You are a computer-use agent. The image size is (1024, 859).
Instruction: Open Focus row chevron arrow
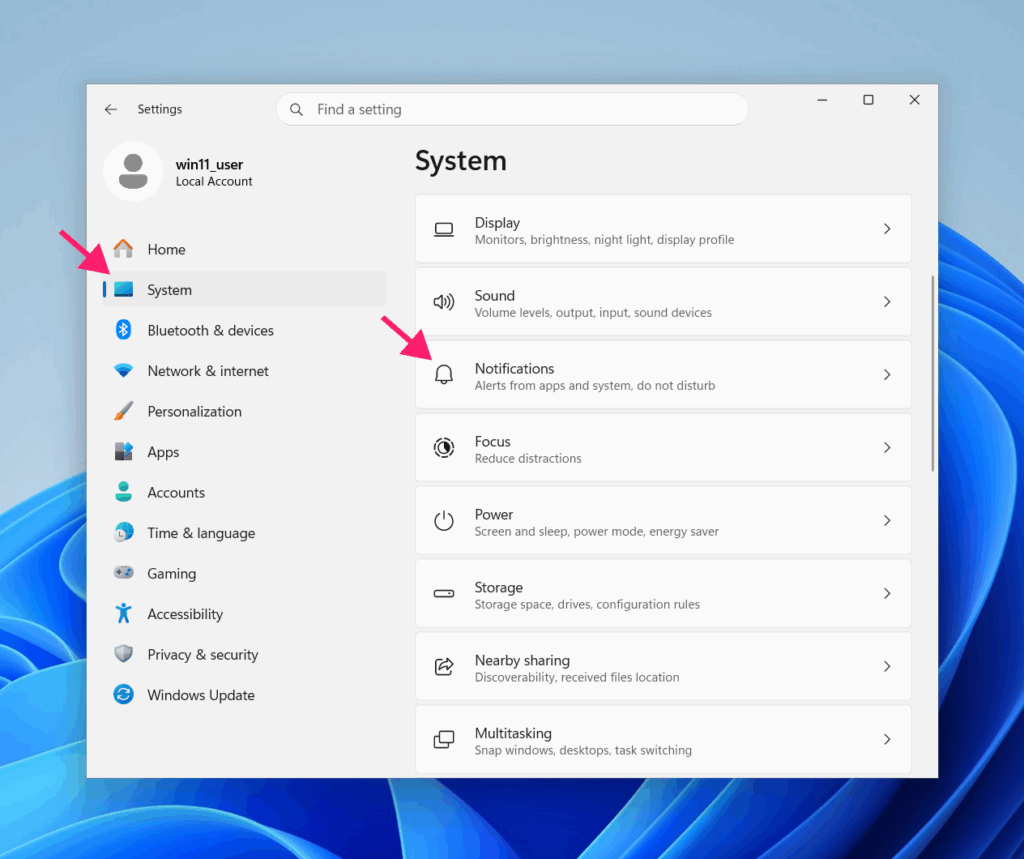pos(887,447)
